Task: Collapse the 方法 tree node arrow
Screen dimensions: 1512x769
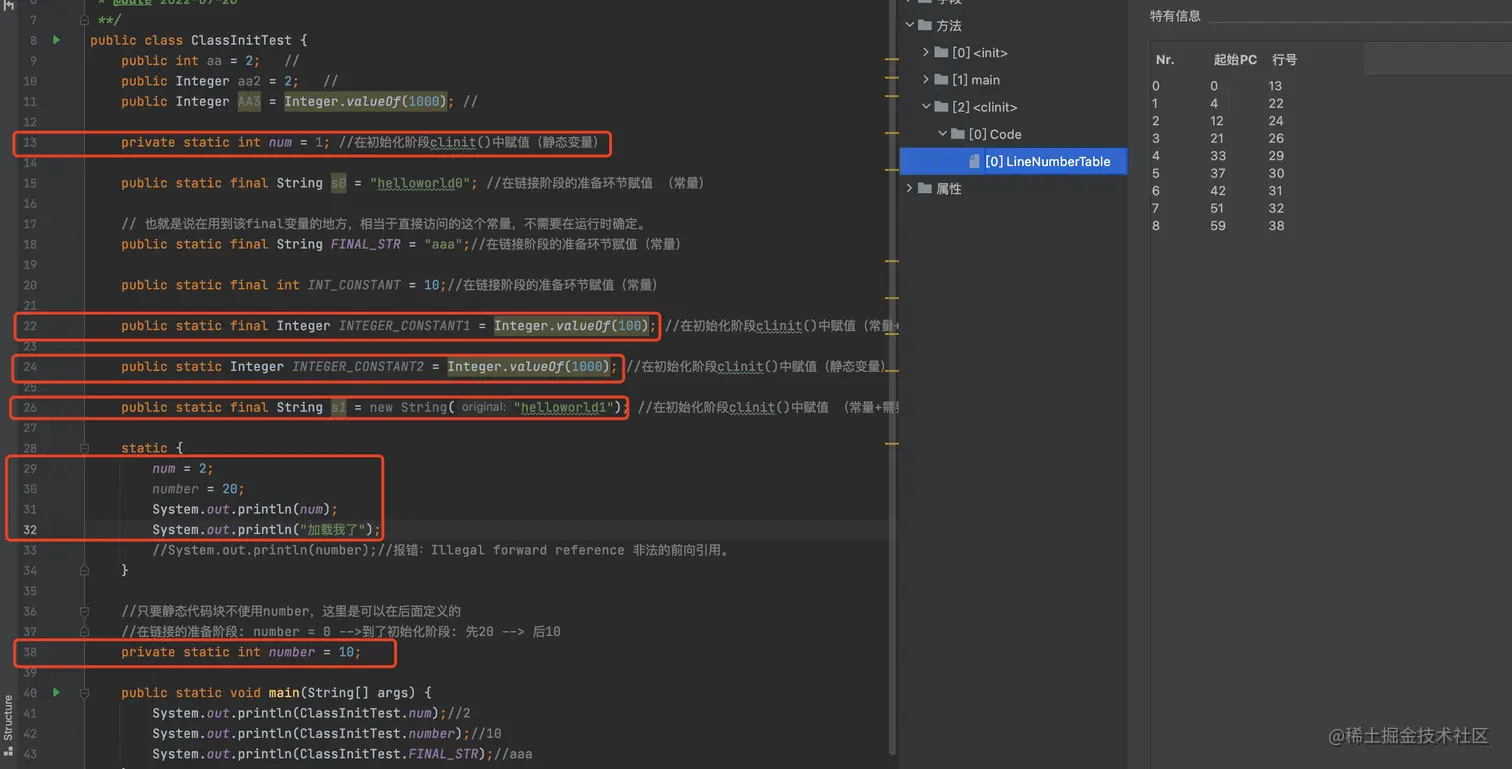Action: pyautogui.click(x=909, y=25)
